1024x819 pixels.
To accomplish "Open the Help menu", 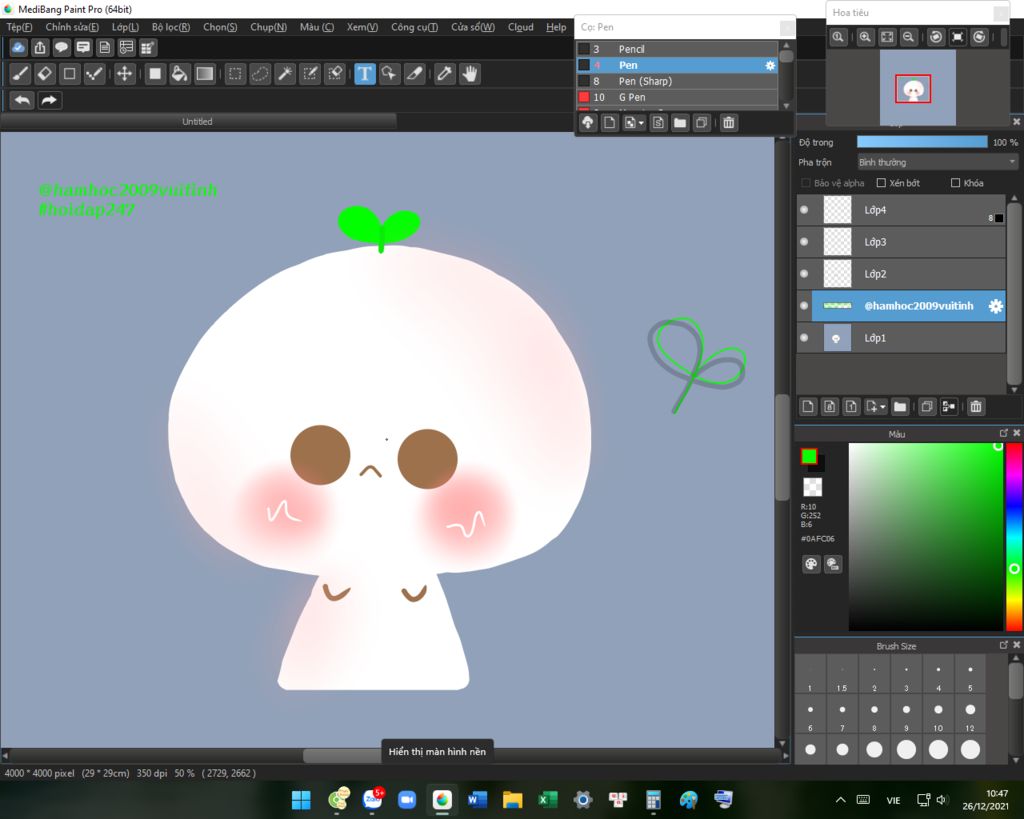I will [556, 27].
